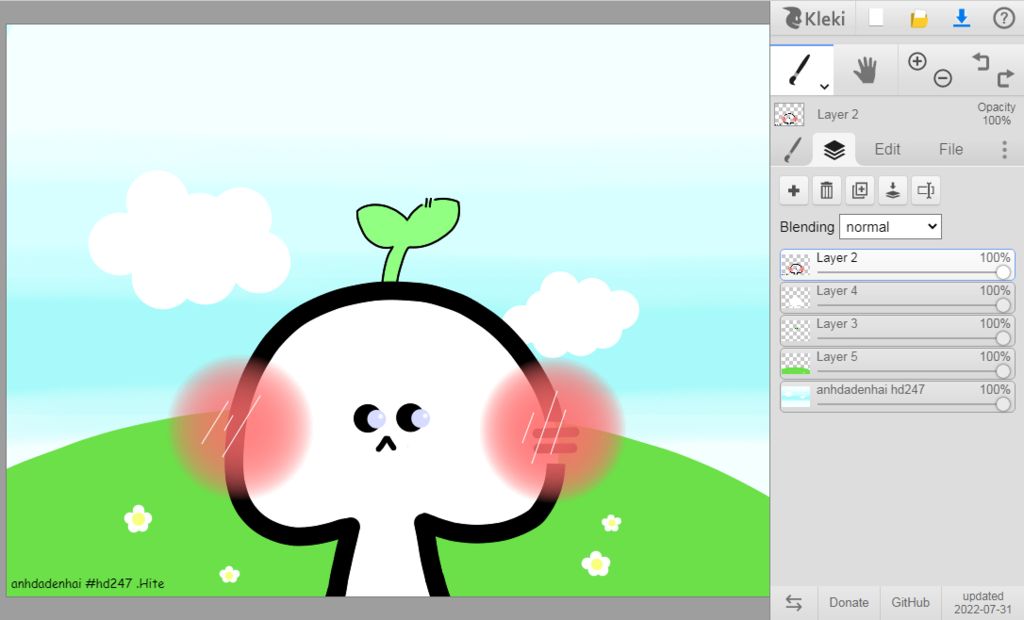Open the Blending mode dropdown
This screenshot has height=620, width=1024.
890,227
